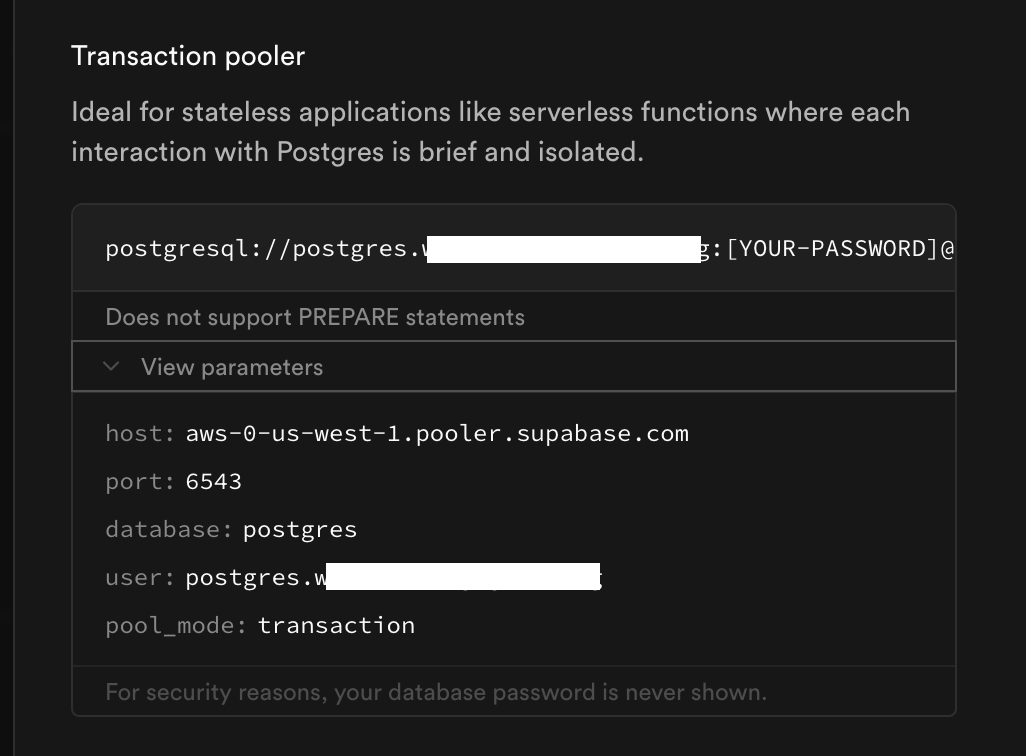Click the "Transaction pooler" heading
Viewport: 1026px width, 756px height.
(188, 56)
